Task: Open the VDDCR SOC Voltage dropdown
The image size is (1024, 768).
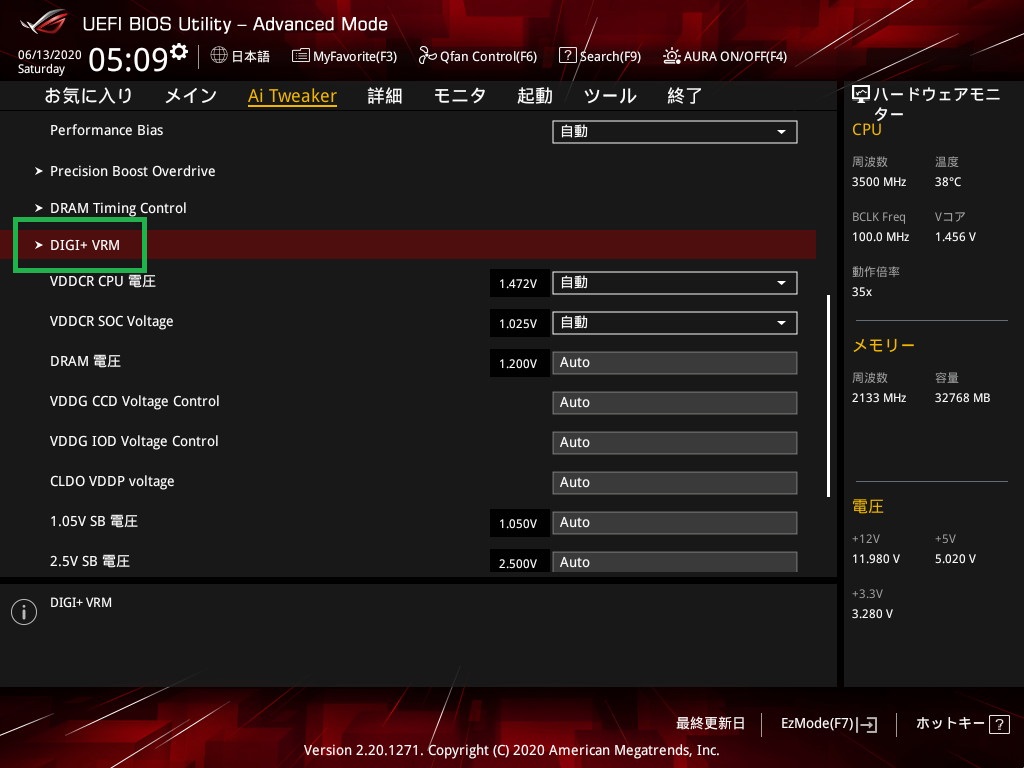Action: [x=675, y=323]
